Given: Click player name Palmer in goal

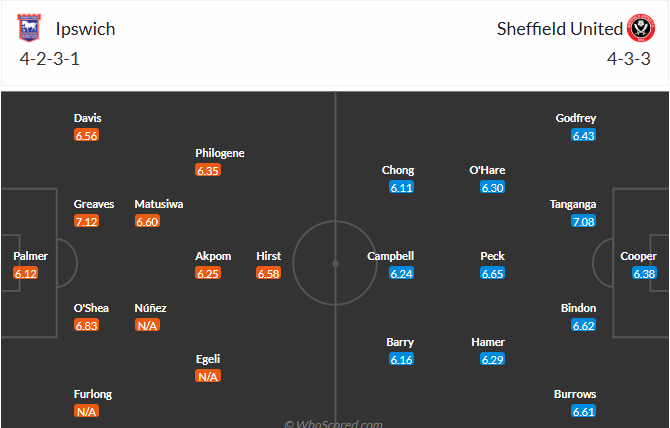Looking at the screenshot, I should (x=30, y=256).
